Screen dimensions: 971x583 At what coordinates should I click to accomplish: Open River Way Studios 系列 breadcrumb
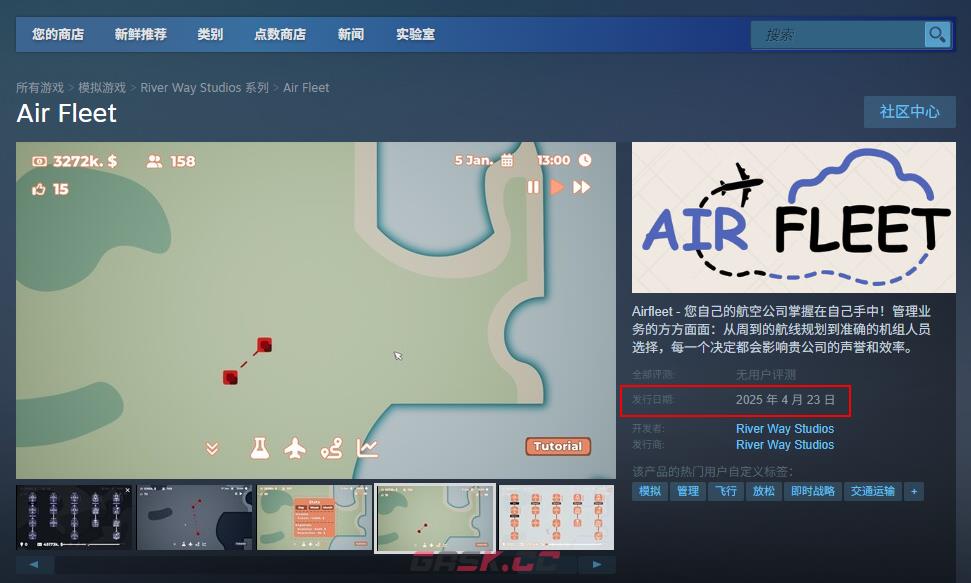pos(204,87)
